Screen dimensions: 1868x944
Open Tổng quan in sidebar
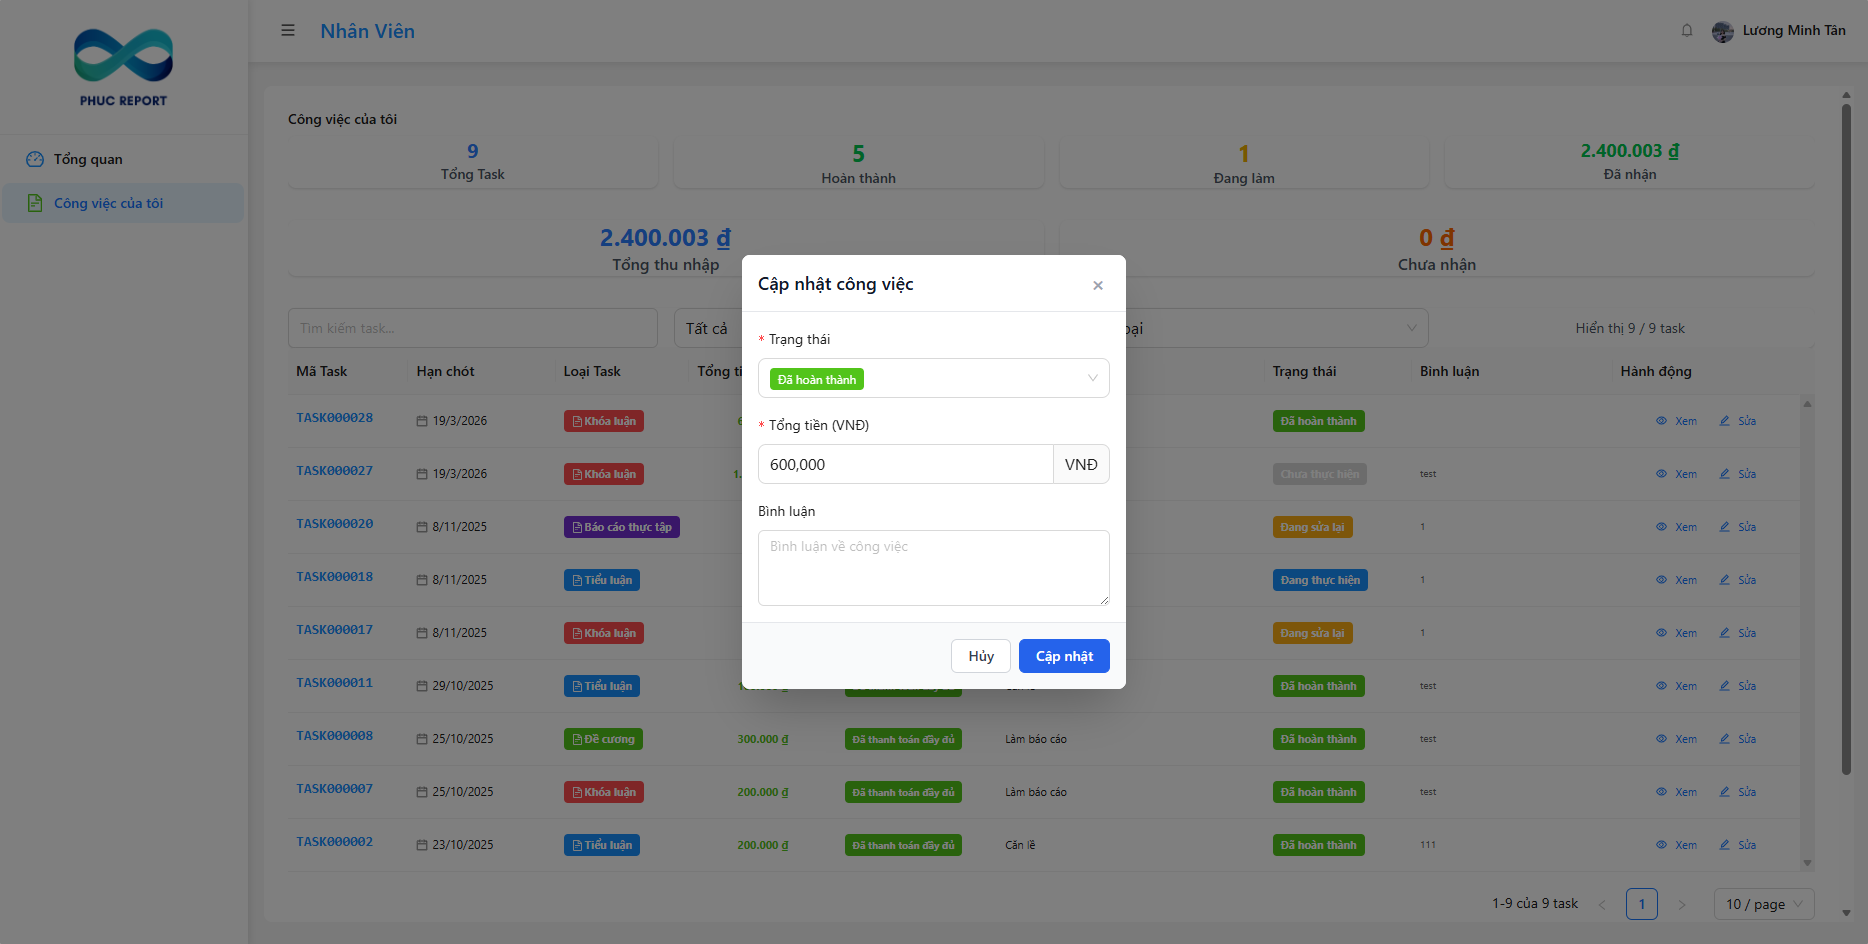[123, 159]
